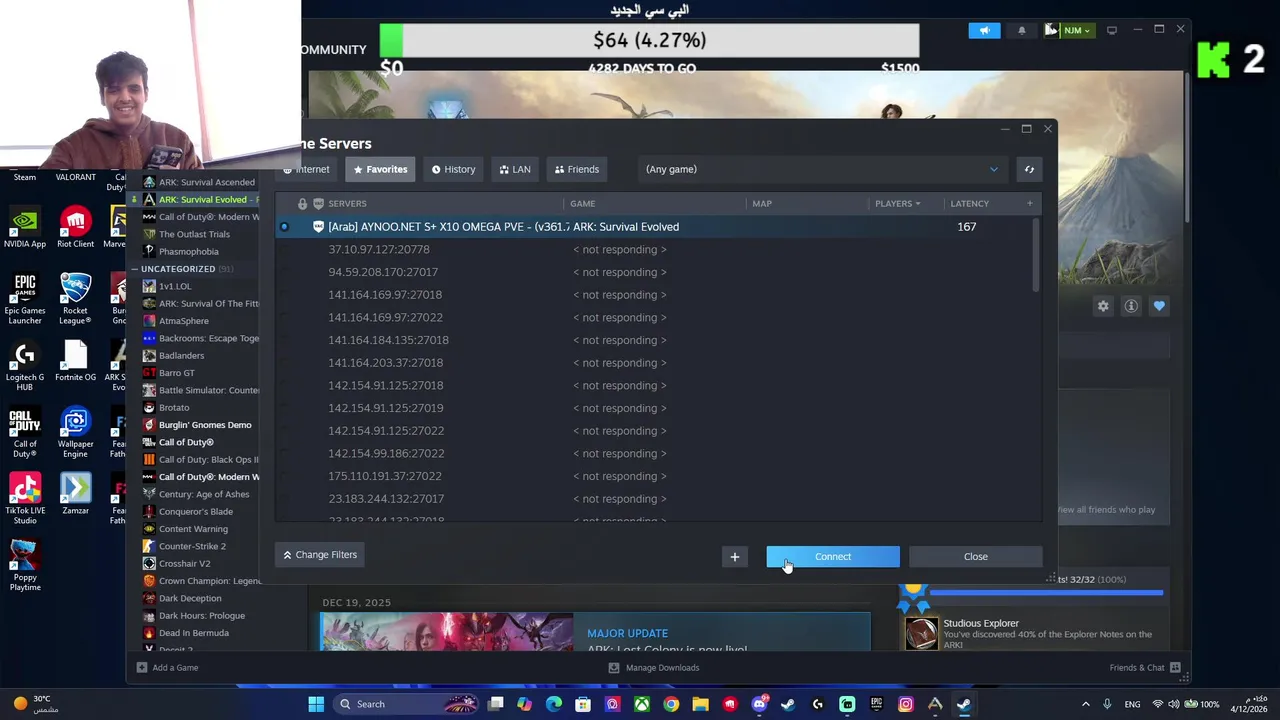Open Fortnite OG desktop file
Screen dimensions: 1280x720
(75, 361)
